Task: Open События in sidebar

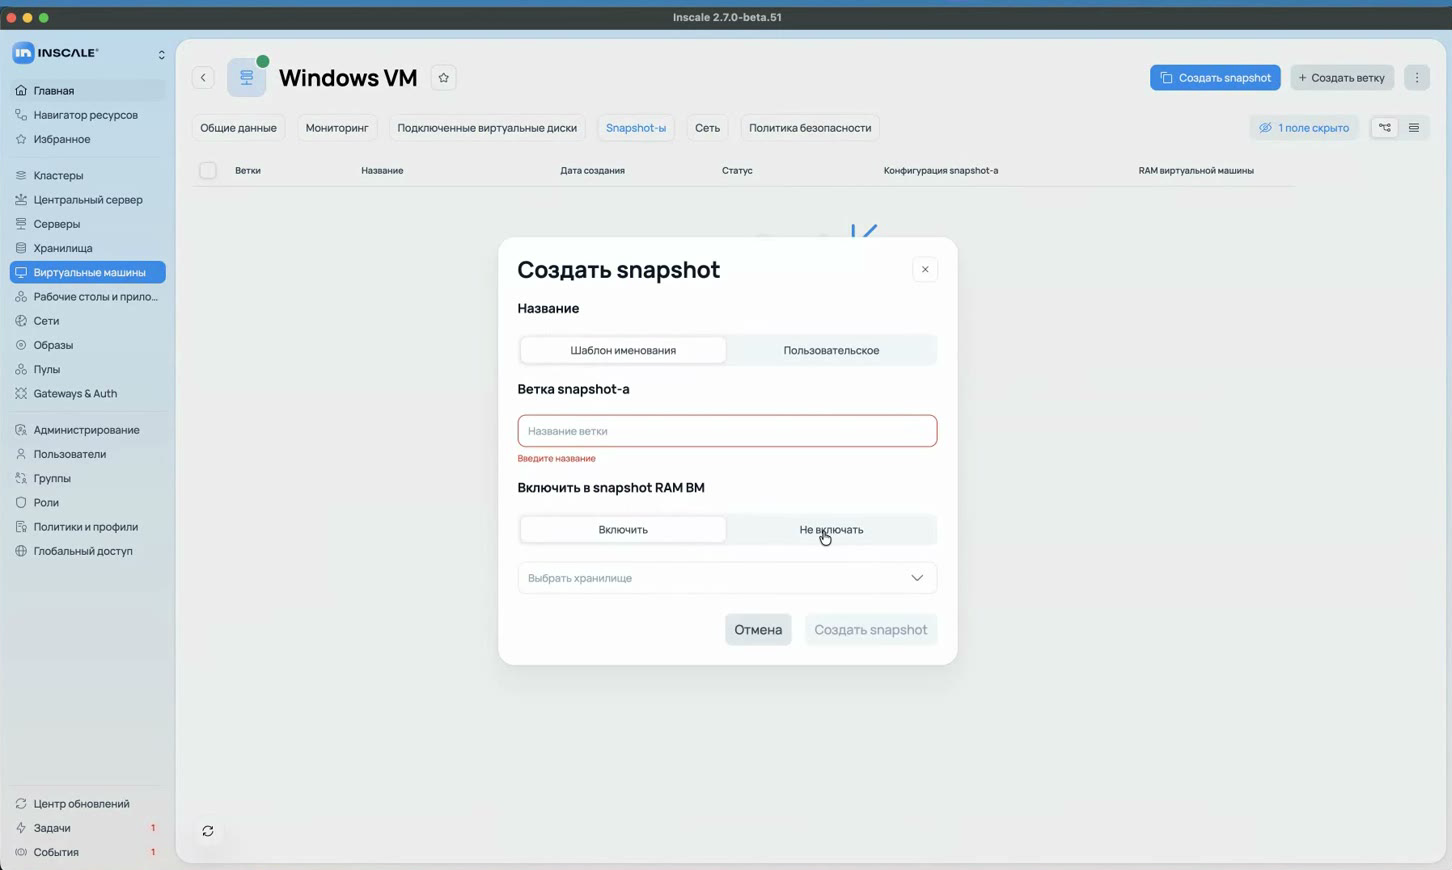Action: [x=88, y=852]
